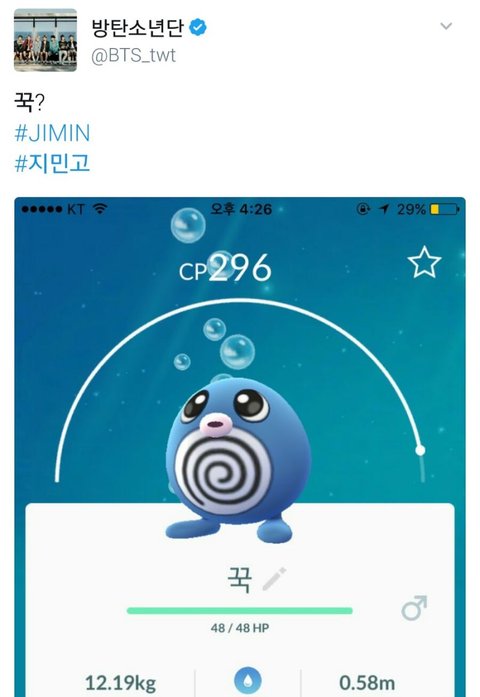Click the location arrow status icon
Viewport: 480px width, 697px height.
[x=384, y=208]
